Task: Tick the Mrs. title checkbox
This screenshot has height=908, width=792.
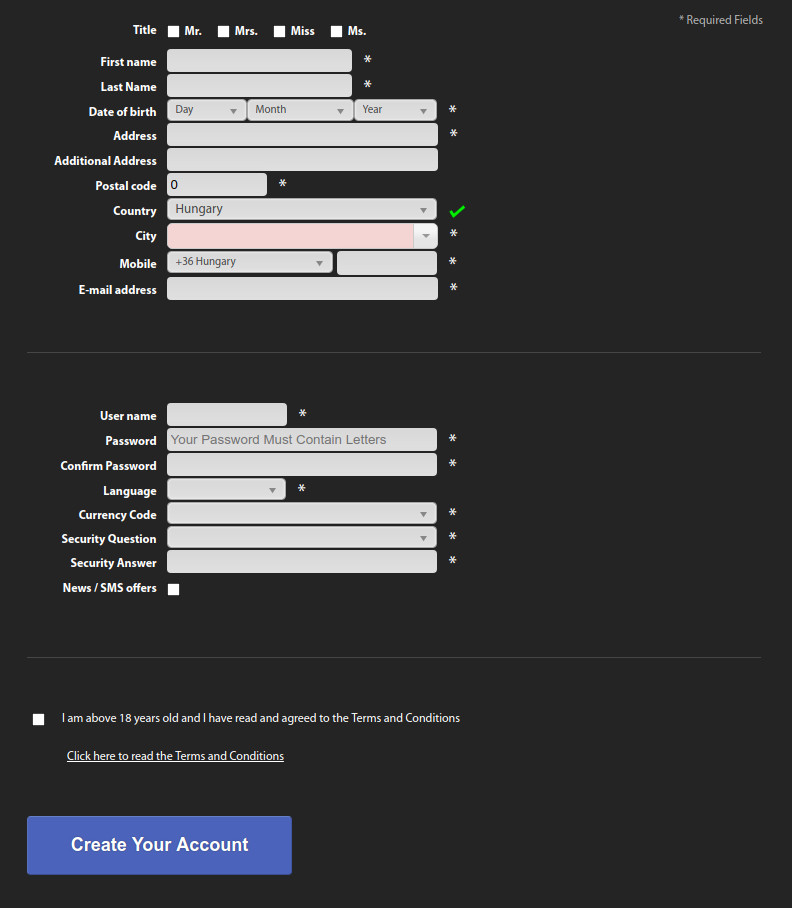Action: click(223, 31)
